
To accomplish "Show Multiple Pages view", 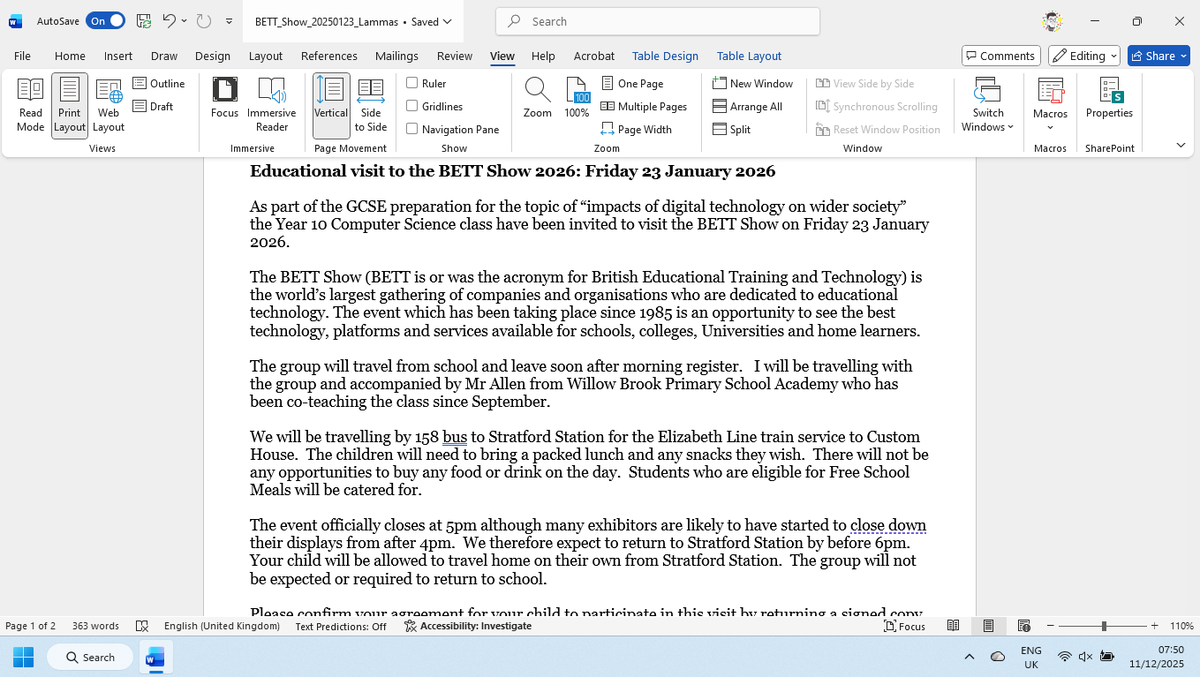I will pos(644,106).
